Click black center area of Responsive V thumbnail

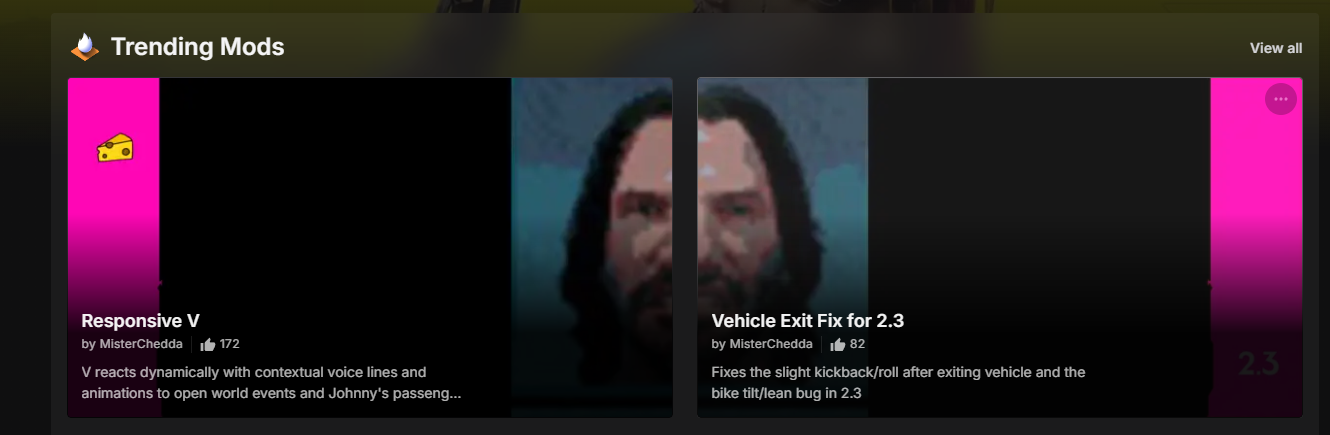click(x=335, y=190)
